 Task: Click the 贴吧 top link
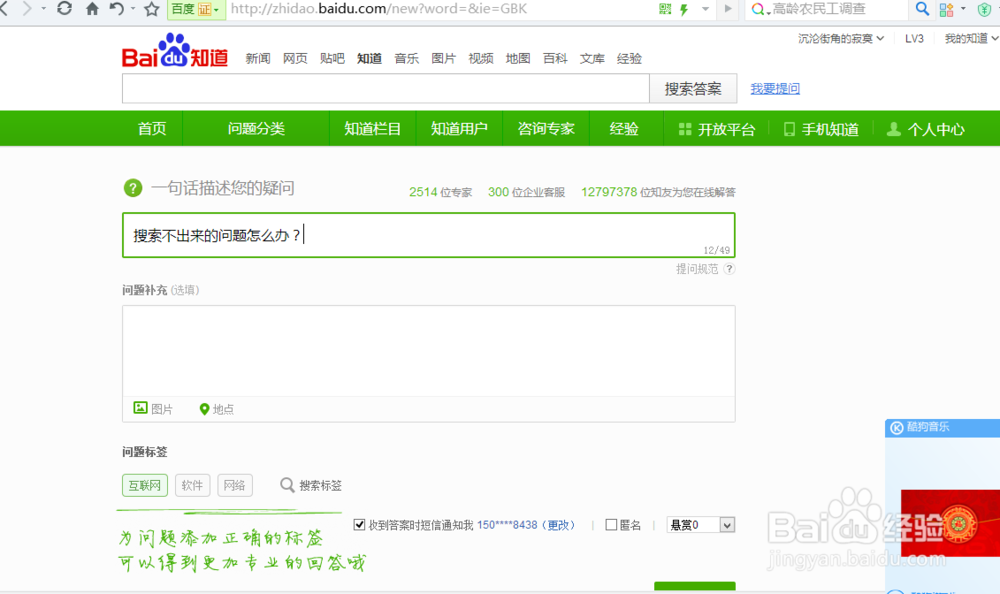tap(332, 59)
